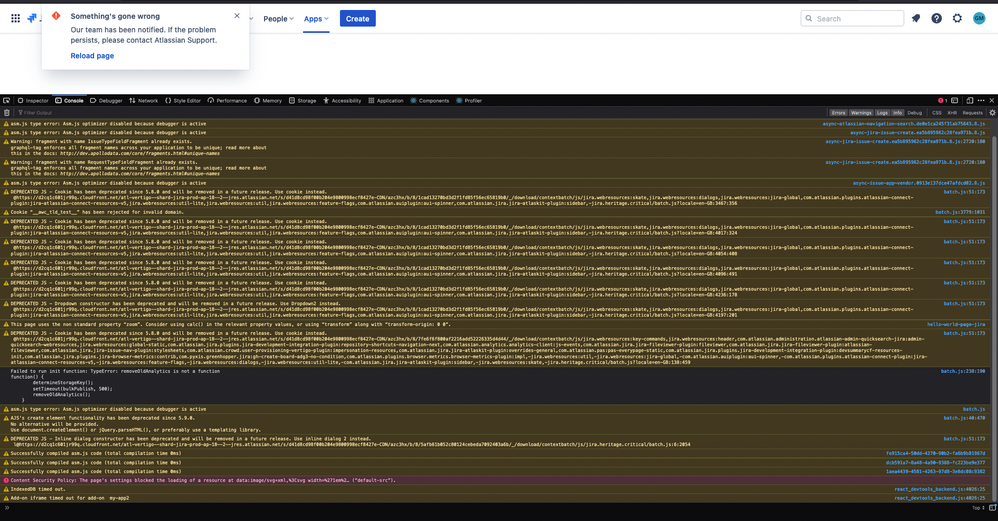Toggle the Errors console filter
The width and height of the screenshot is (998, 521).
(x=838, y=113)
